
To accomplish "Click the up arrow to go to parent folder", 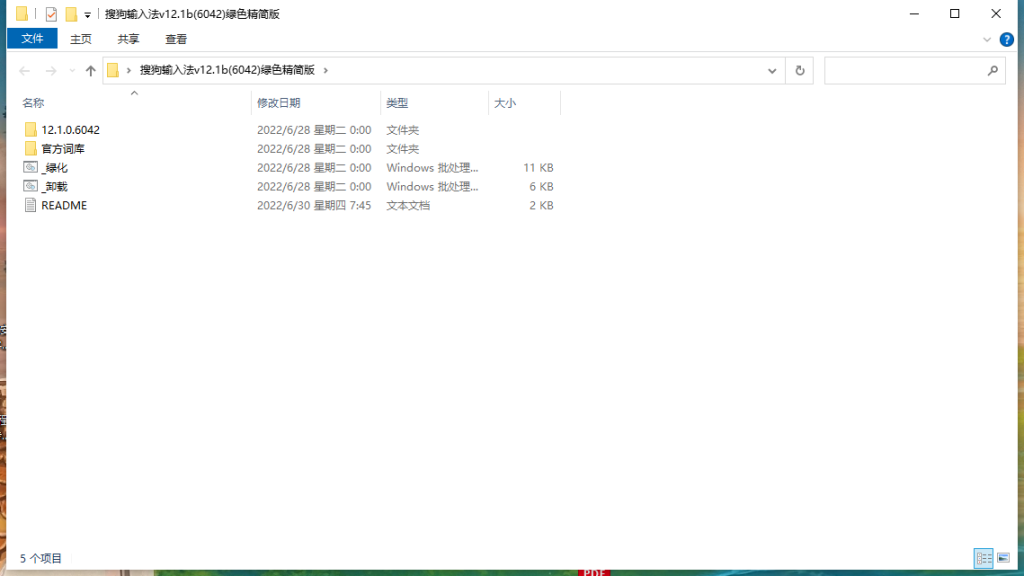I will tap(89, 71).
